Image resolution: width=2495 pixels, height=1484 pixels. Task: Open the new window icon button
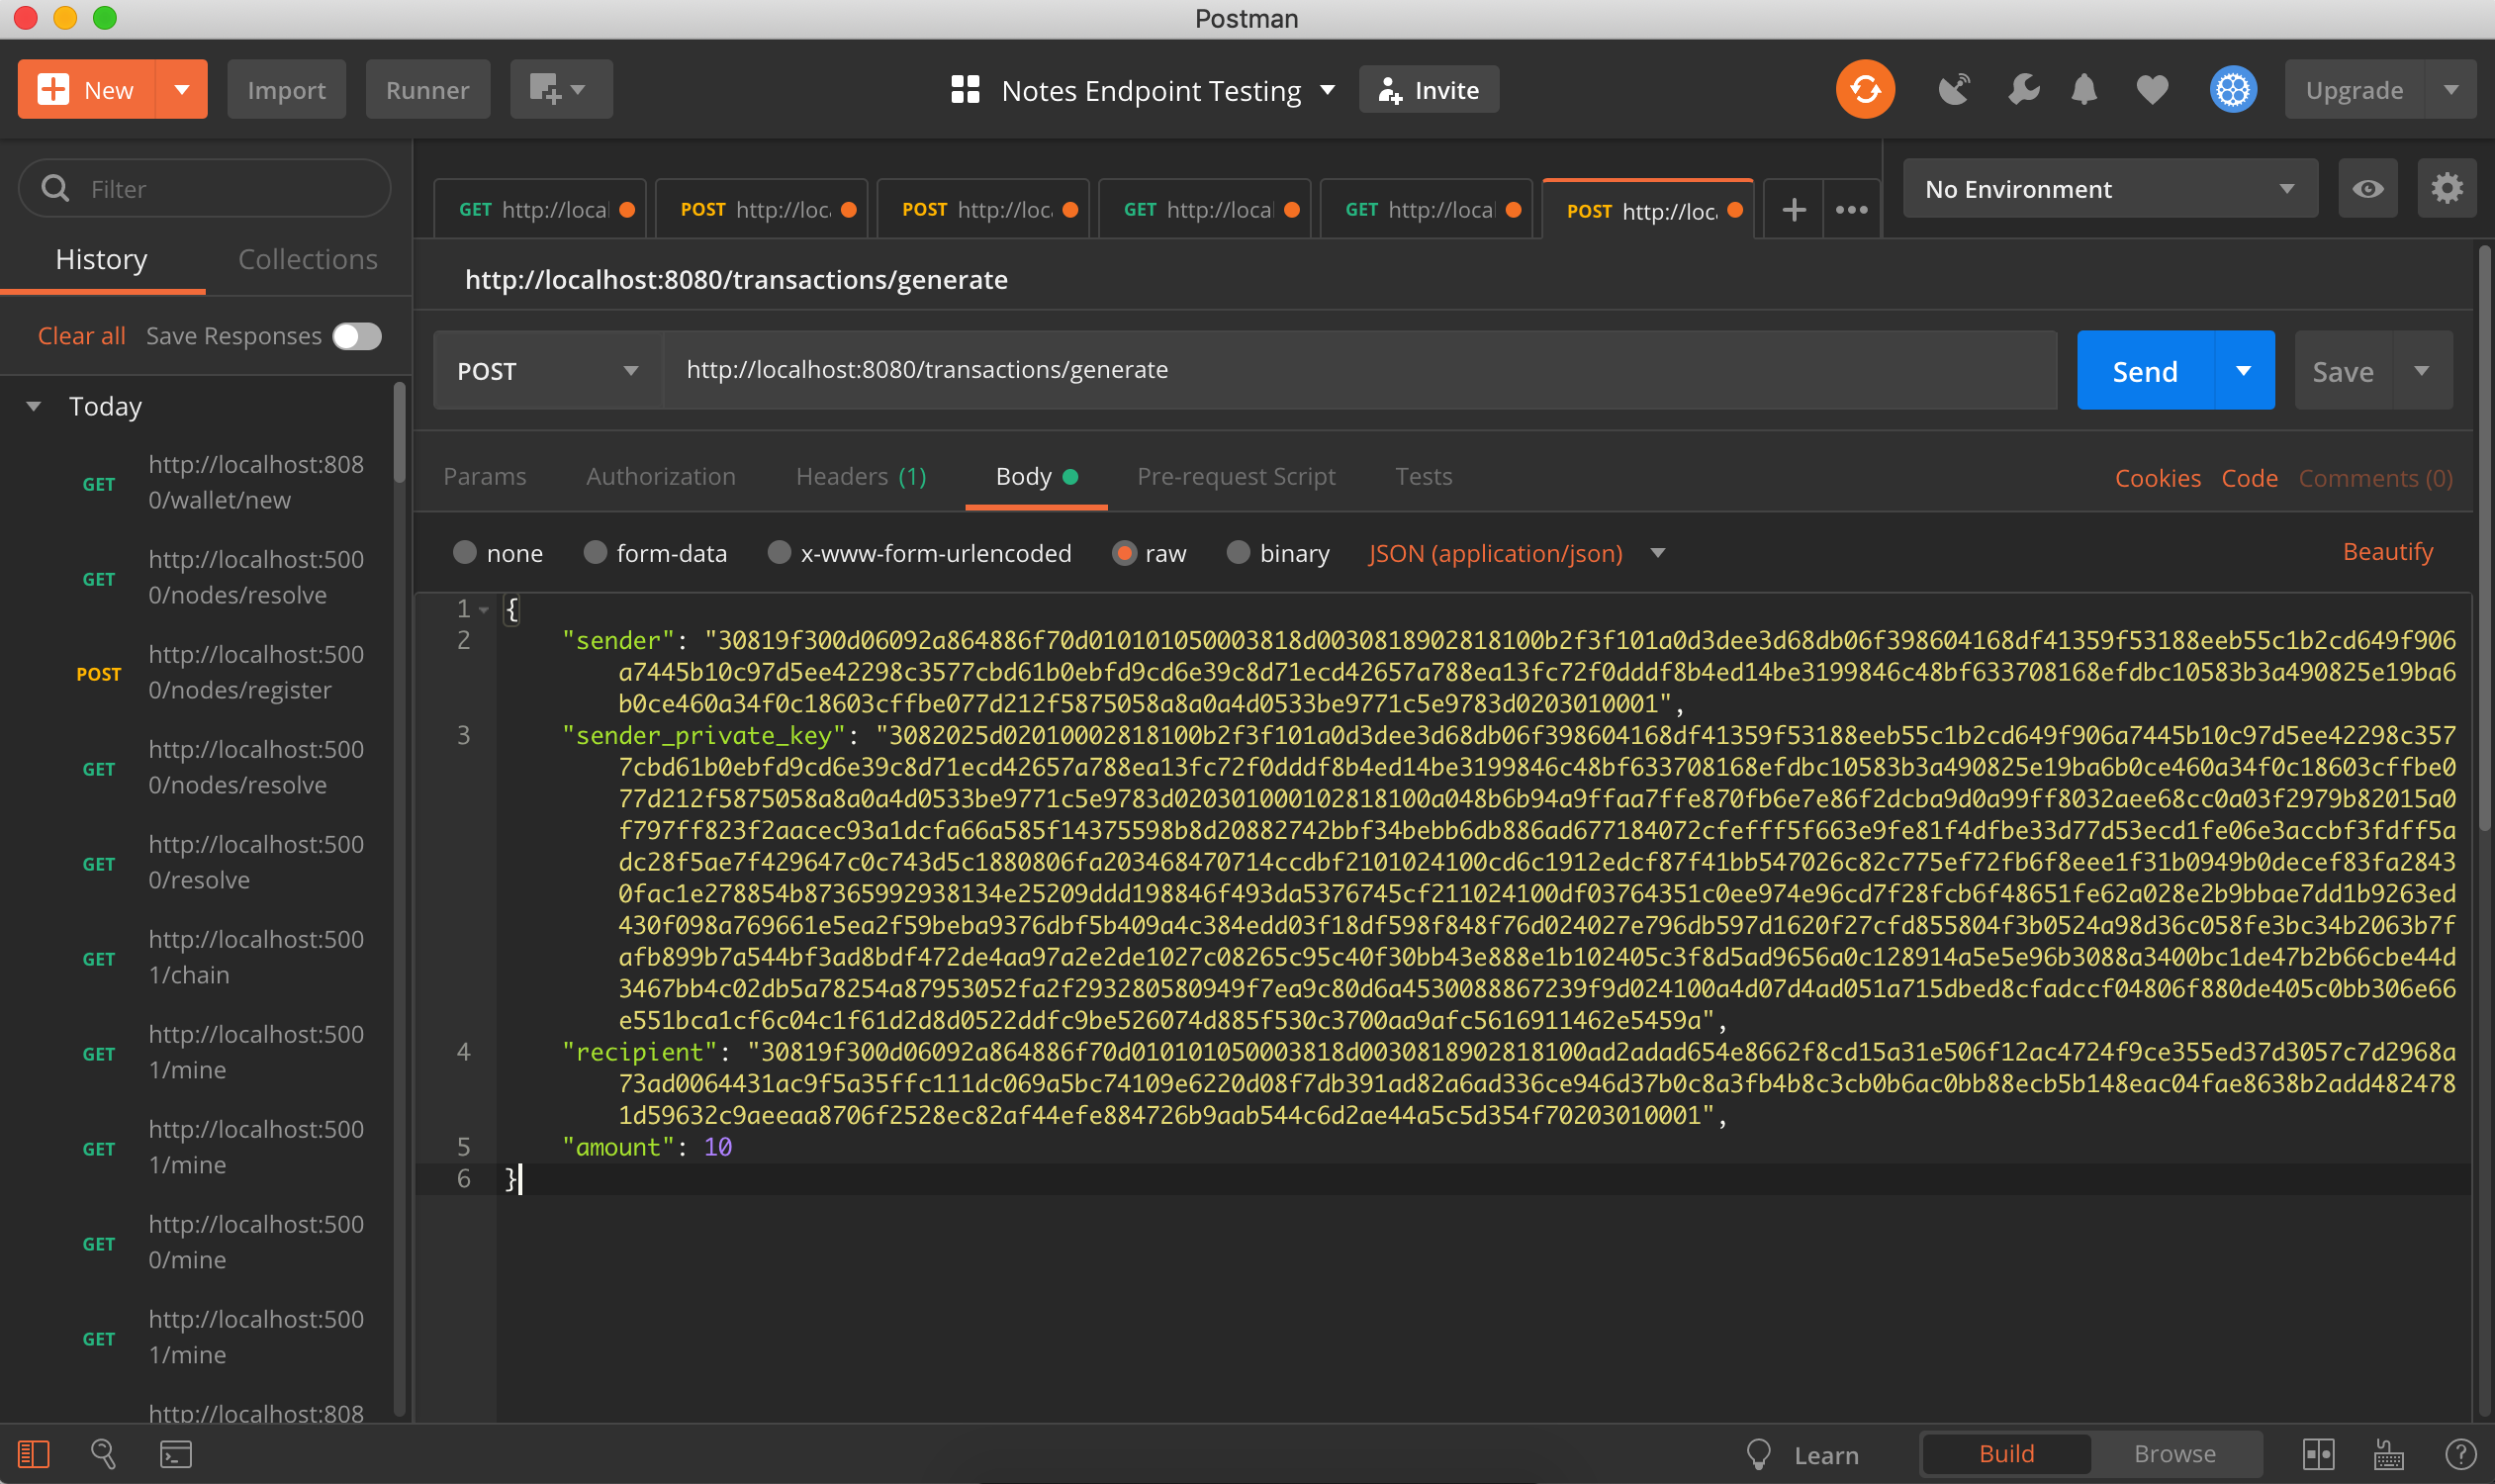pyautogui.click(x=561, y=89)
